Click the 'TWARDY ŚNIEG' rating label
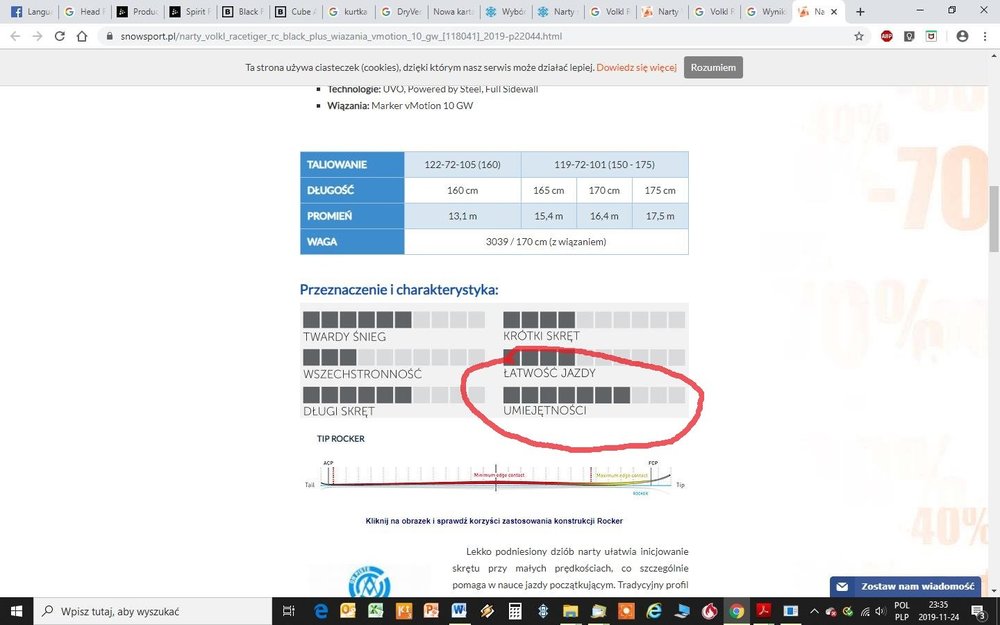Image resolution: width=1000 pixels, height=625 pixels. pos(344,337)
